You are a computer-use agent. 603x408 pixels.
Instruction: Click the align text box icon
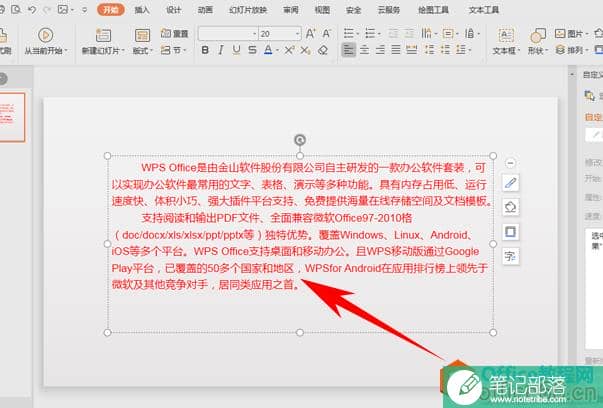448,33
